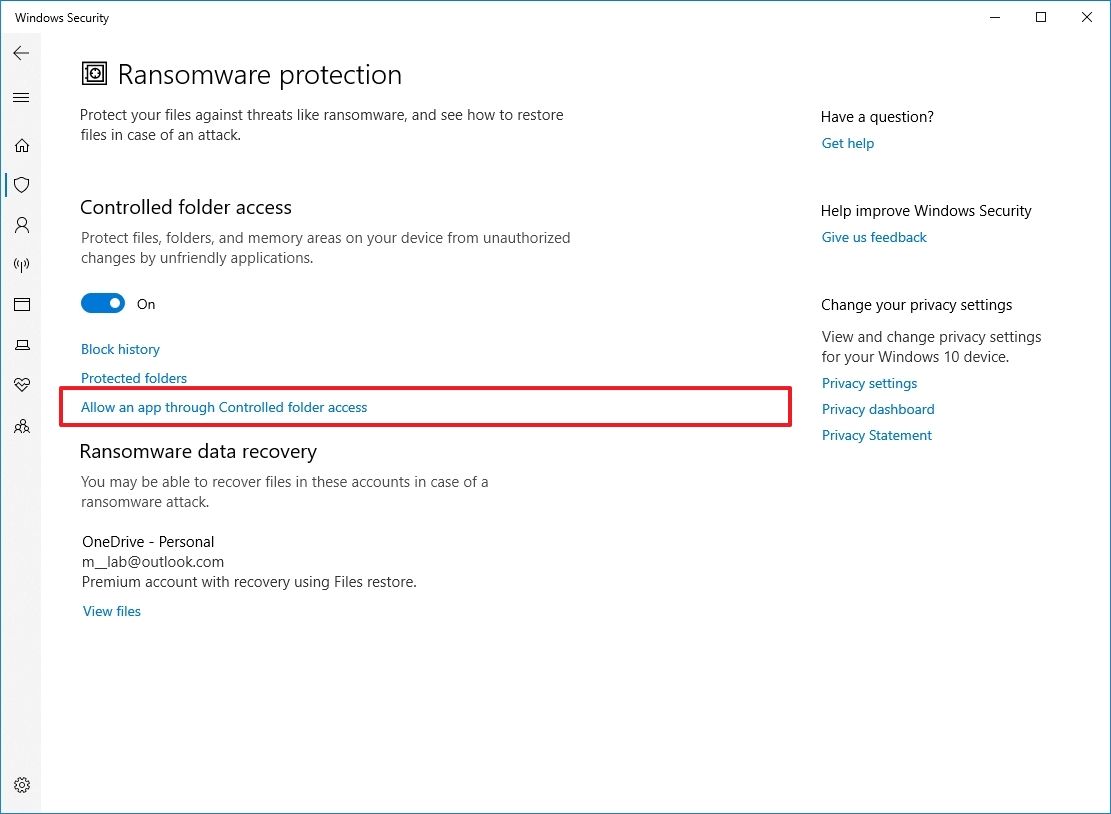Open App & browser control section
Image resolution: width=1111 pixels, height=814 pixels.
click(22, 304)
